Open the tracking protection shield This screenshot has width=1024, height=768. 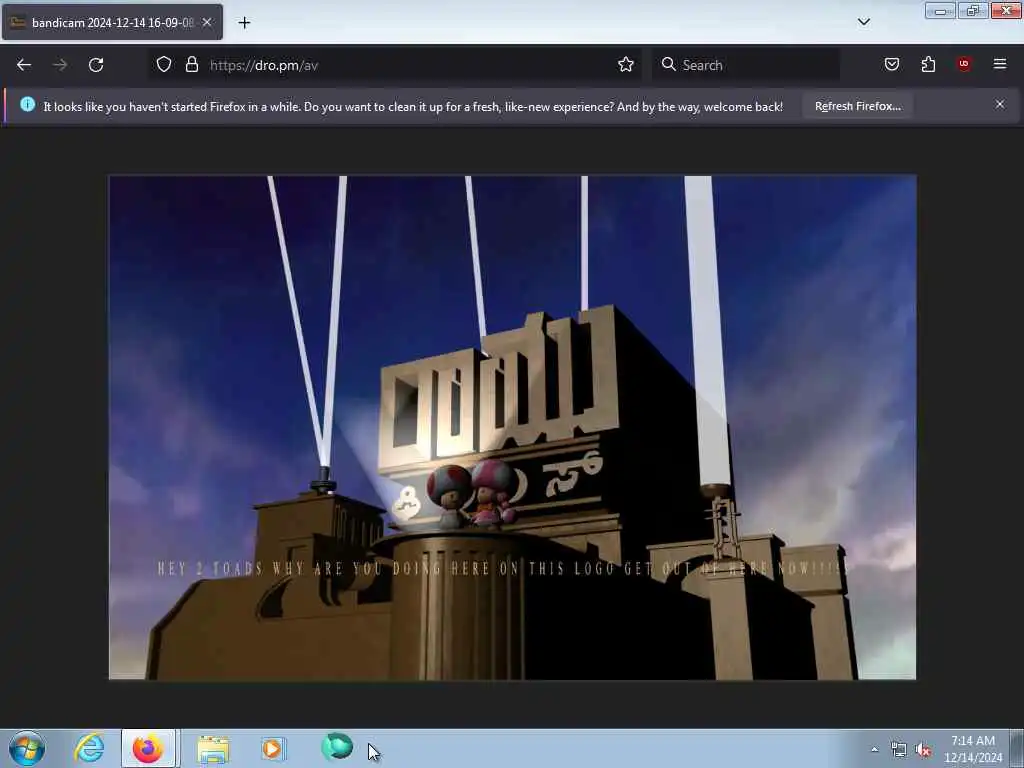click(164, 64)
